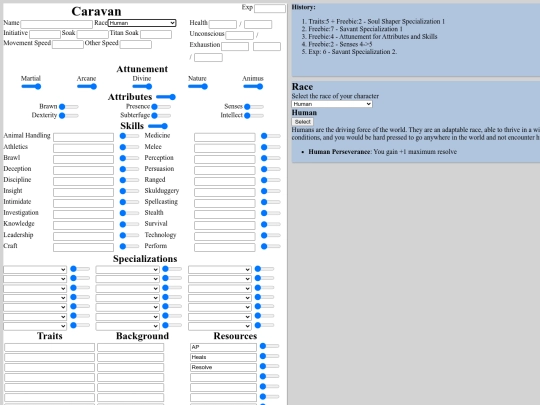Open the first specialization dropdown in right column

tap(219, 269)
